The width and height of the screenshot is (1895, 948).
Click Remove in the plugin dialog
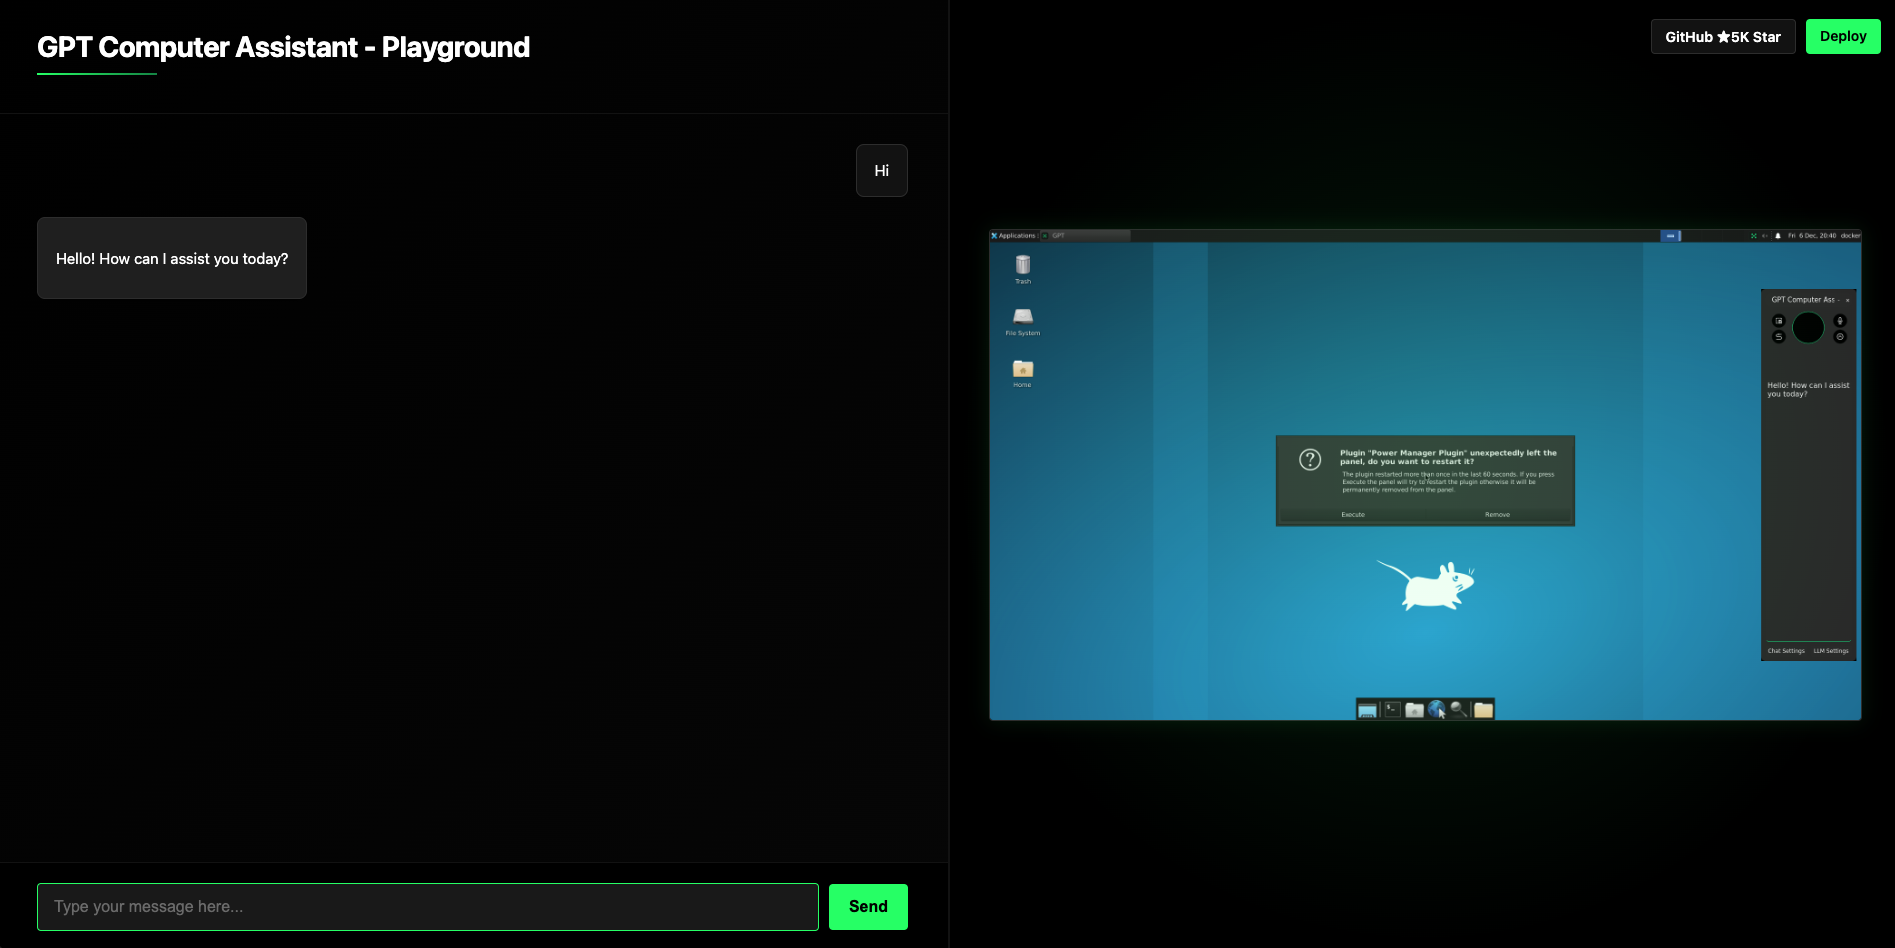(1497, 515)
